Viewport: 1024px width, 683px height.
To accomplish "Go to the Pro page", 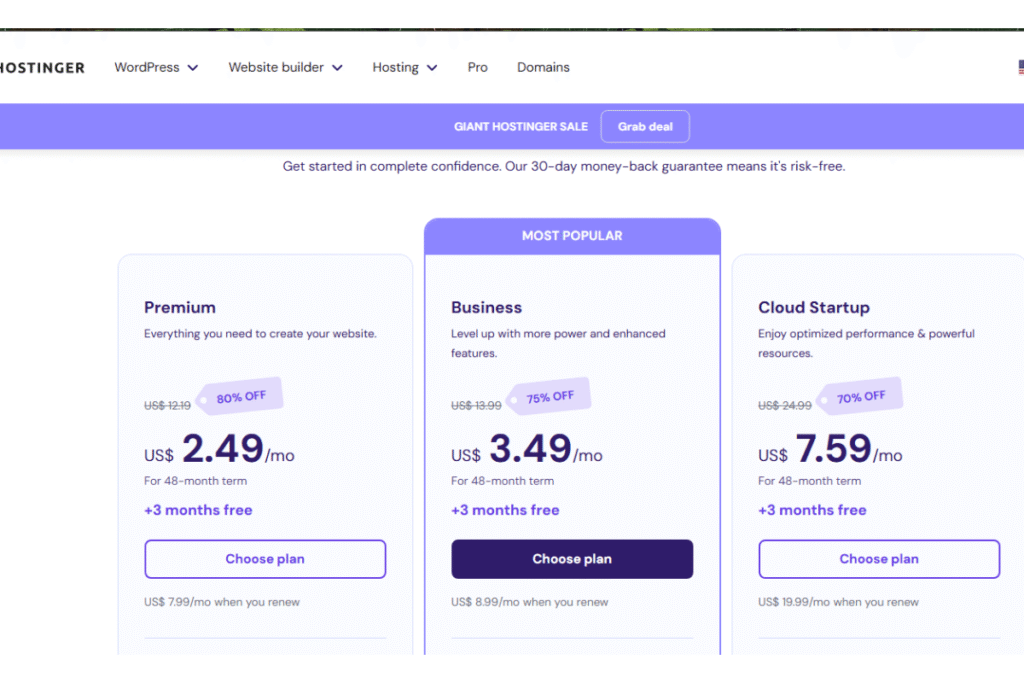I will (x=477, y=67).
